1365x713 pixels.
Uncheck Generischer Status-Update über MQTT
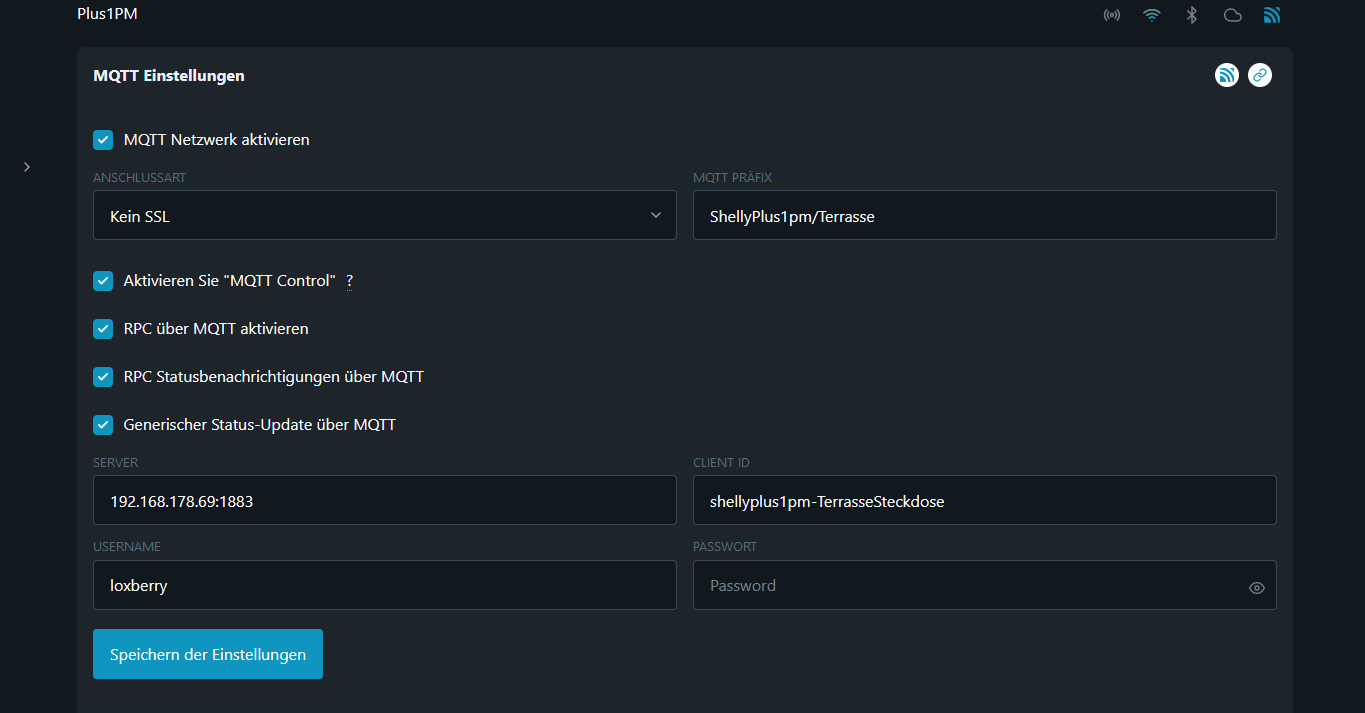tap(103, 425)
